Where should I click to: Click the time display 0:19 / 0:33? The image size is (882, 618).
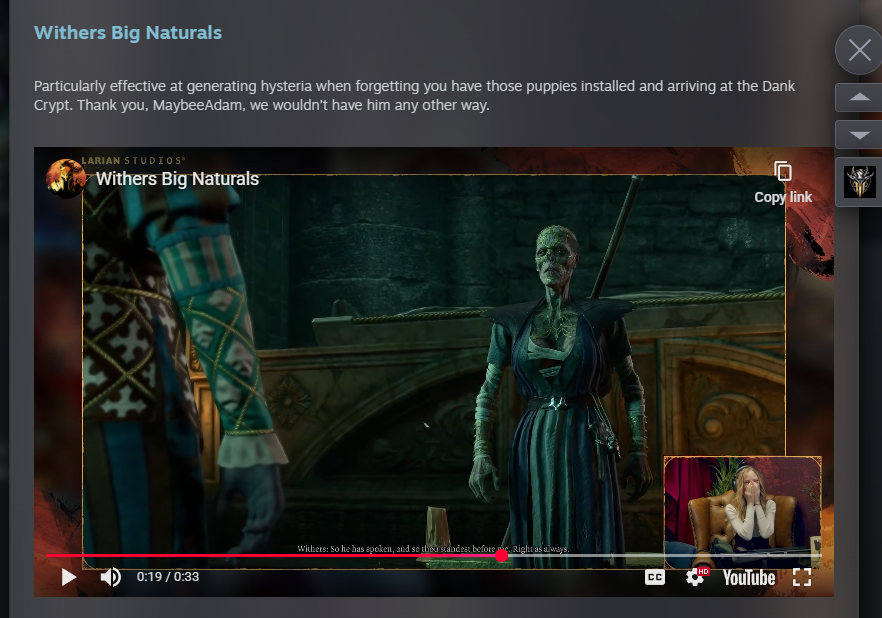tap(168, 577)
